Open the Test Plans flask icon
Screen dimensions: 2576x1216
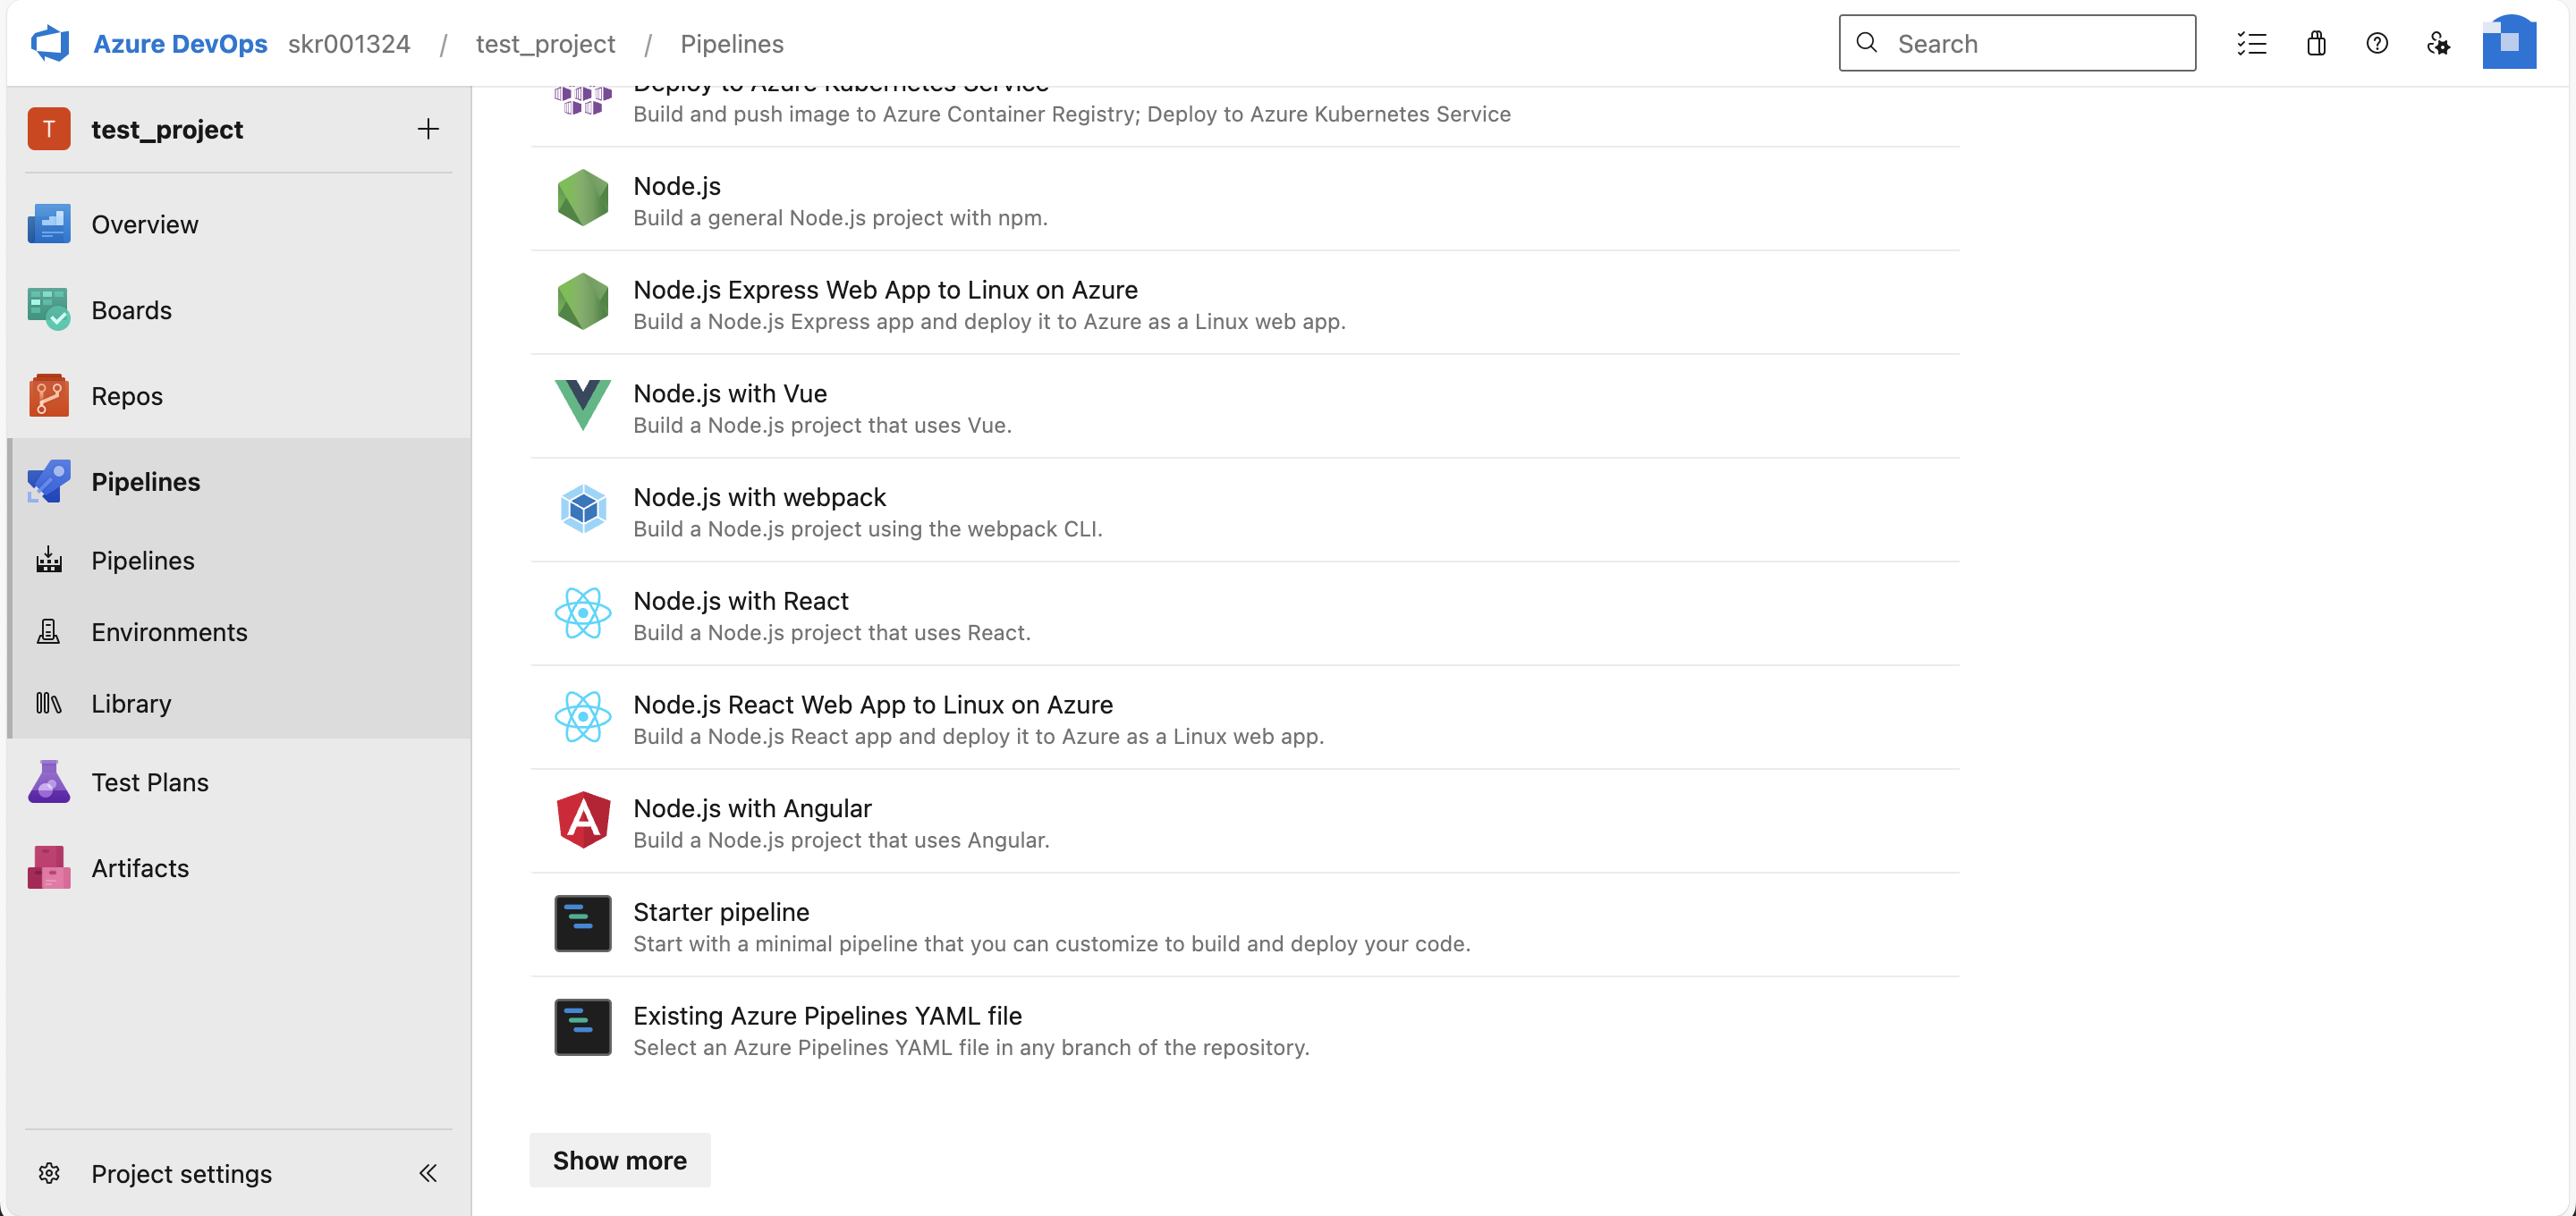pos(49,782)
